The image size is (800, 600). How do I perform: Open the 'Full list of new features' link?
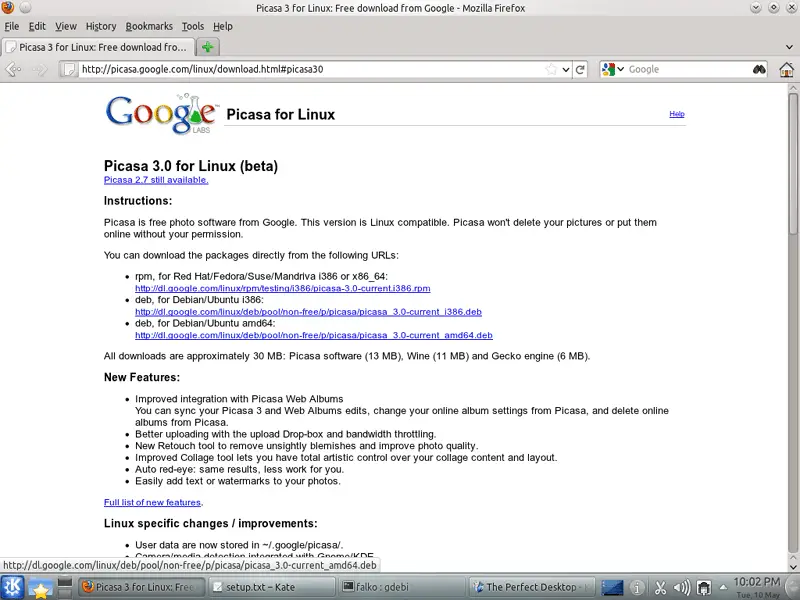pos(152,503)
